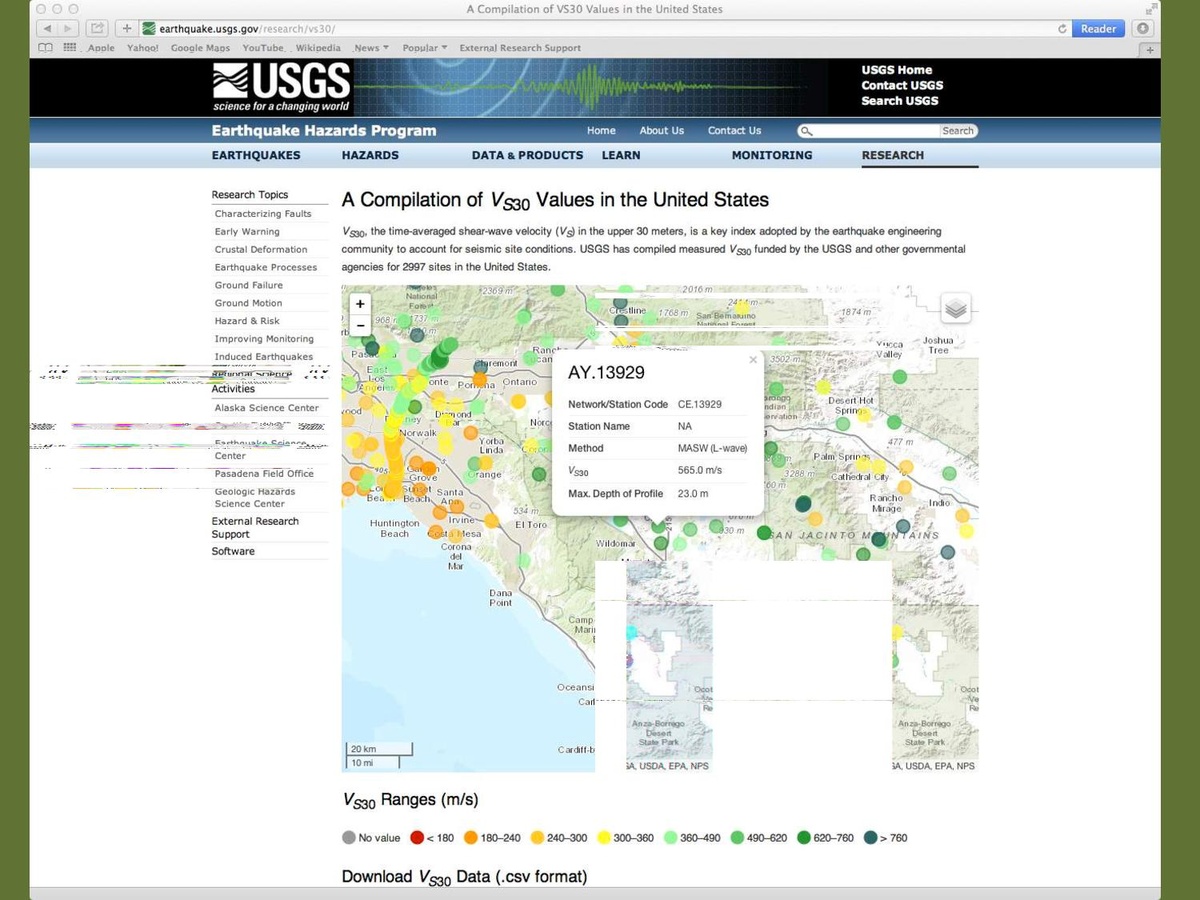Close the AY.13929 station popup
This screenshot has height=900, width=1200.
[753, 360]
